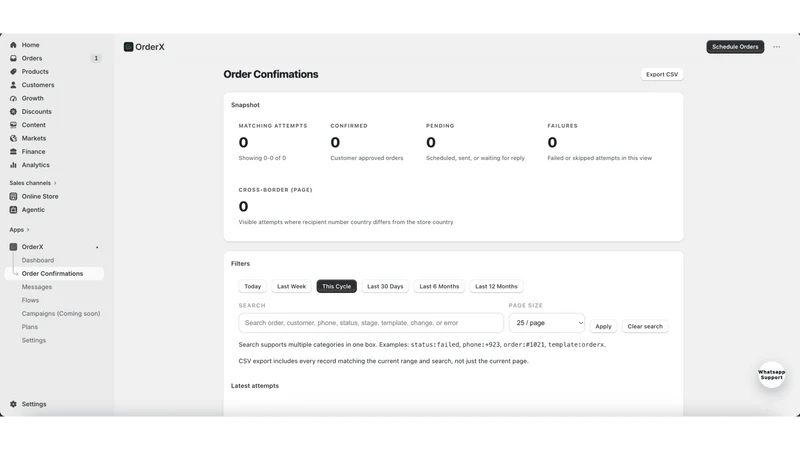The image size is (800, 450).
Task: Select the Last Week filter
Action: coord(291,286)
